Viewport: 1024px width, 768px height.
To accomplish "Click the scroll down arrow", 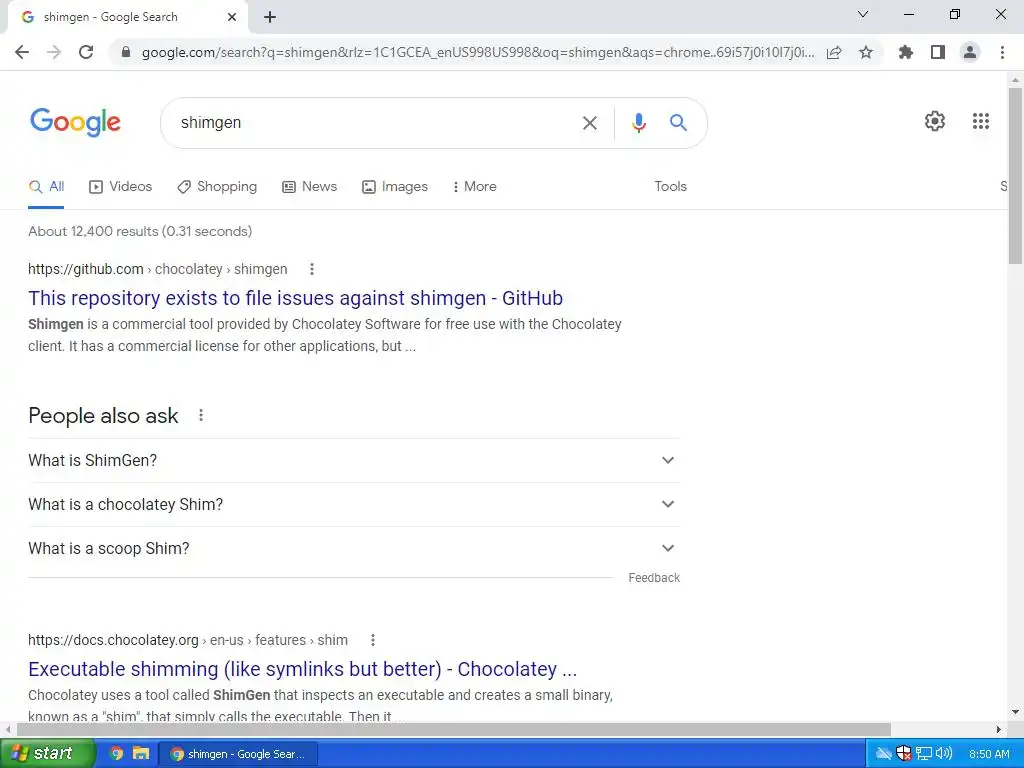I will click(1015, 712).
